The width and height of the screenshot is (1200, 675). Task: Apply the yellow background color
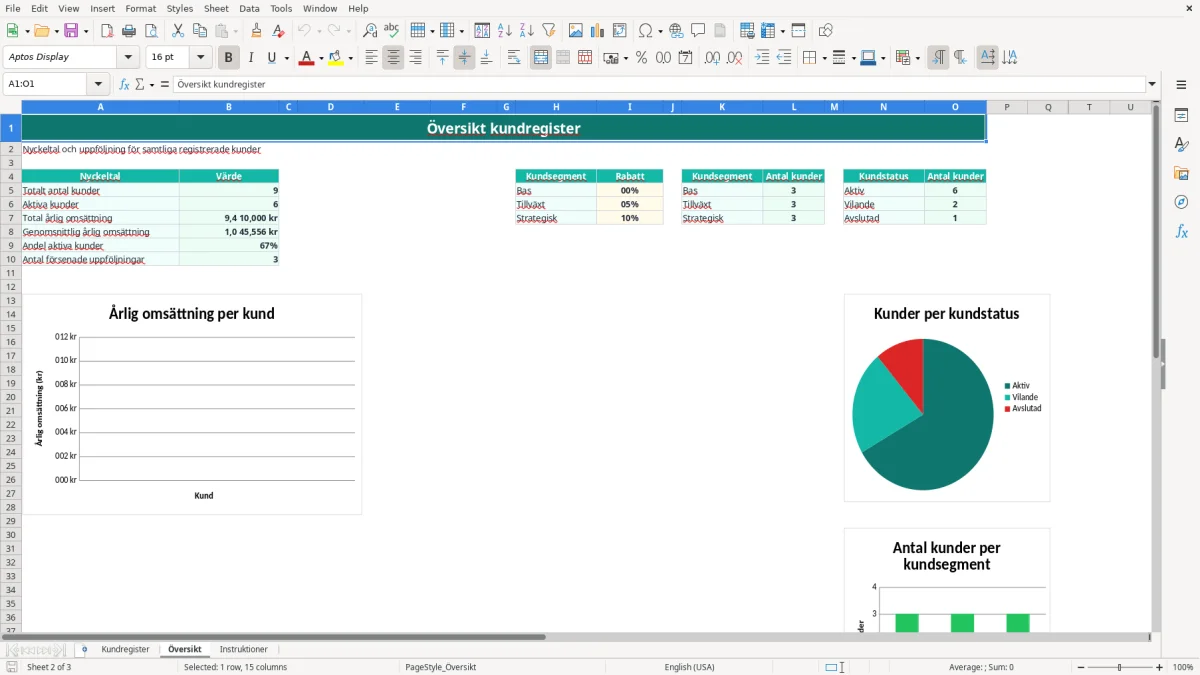(335, 58)
